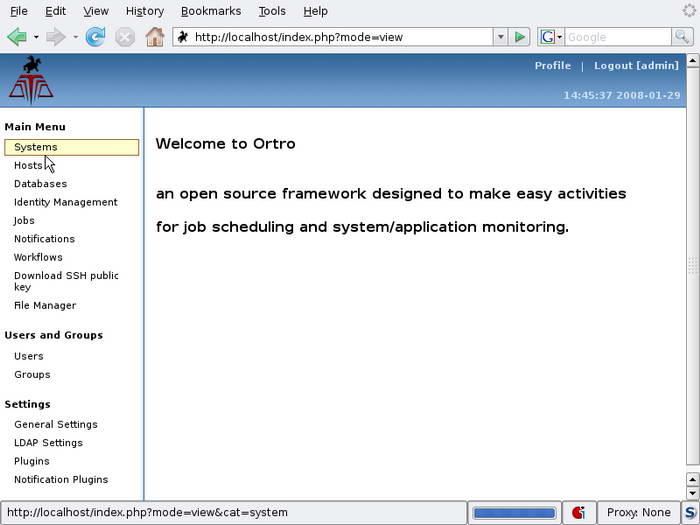The image size is (700, 525).
Task: Open the Profile link
Action: point(553,66)
